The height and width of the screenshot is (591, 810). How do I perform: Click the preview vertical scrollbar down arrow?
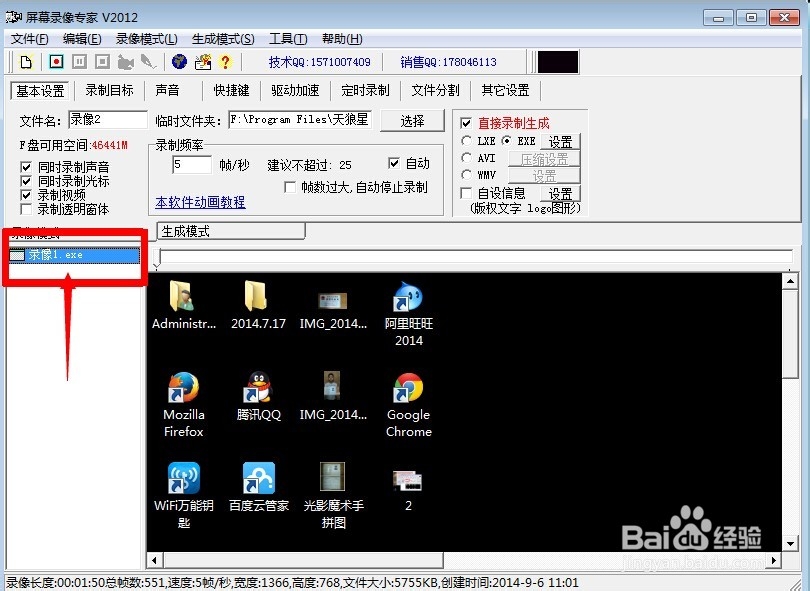click(x=790, y=543)
